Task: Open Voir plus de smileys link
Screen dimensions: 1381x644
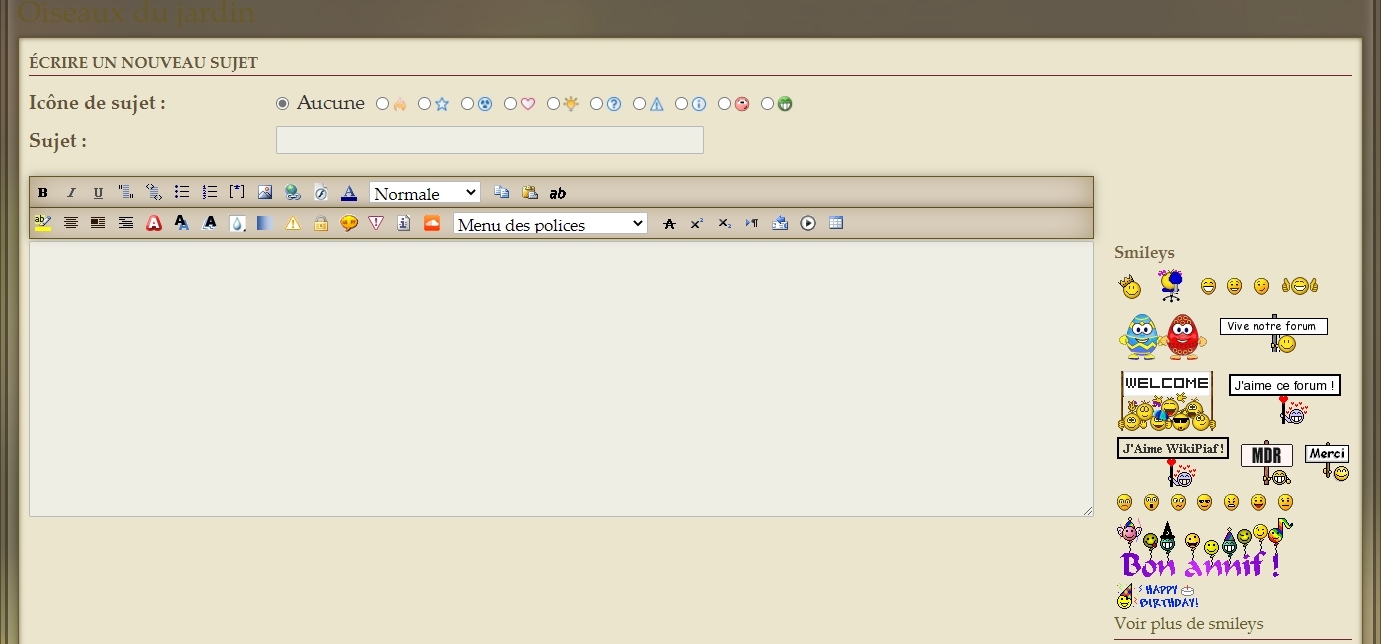Action: tap(1189, 624)
